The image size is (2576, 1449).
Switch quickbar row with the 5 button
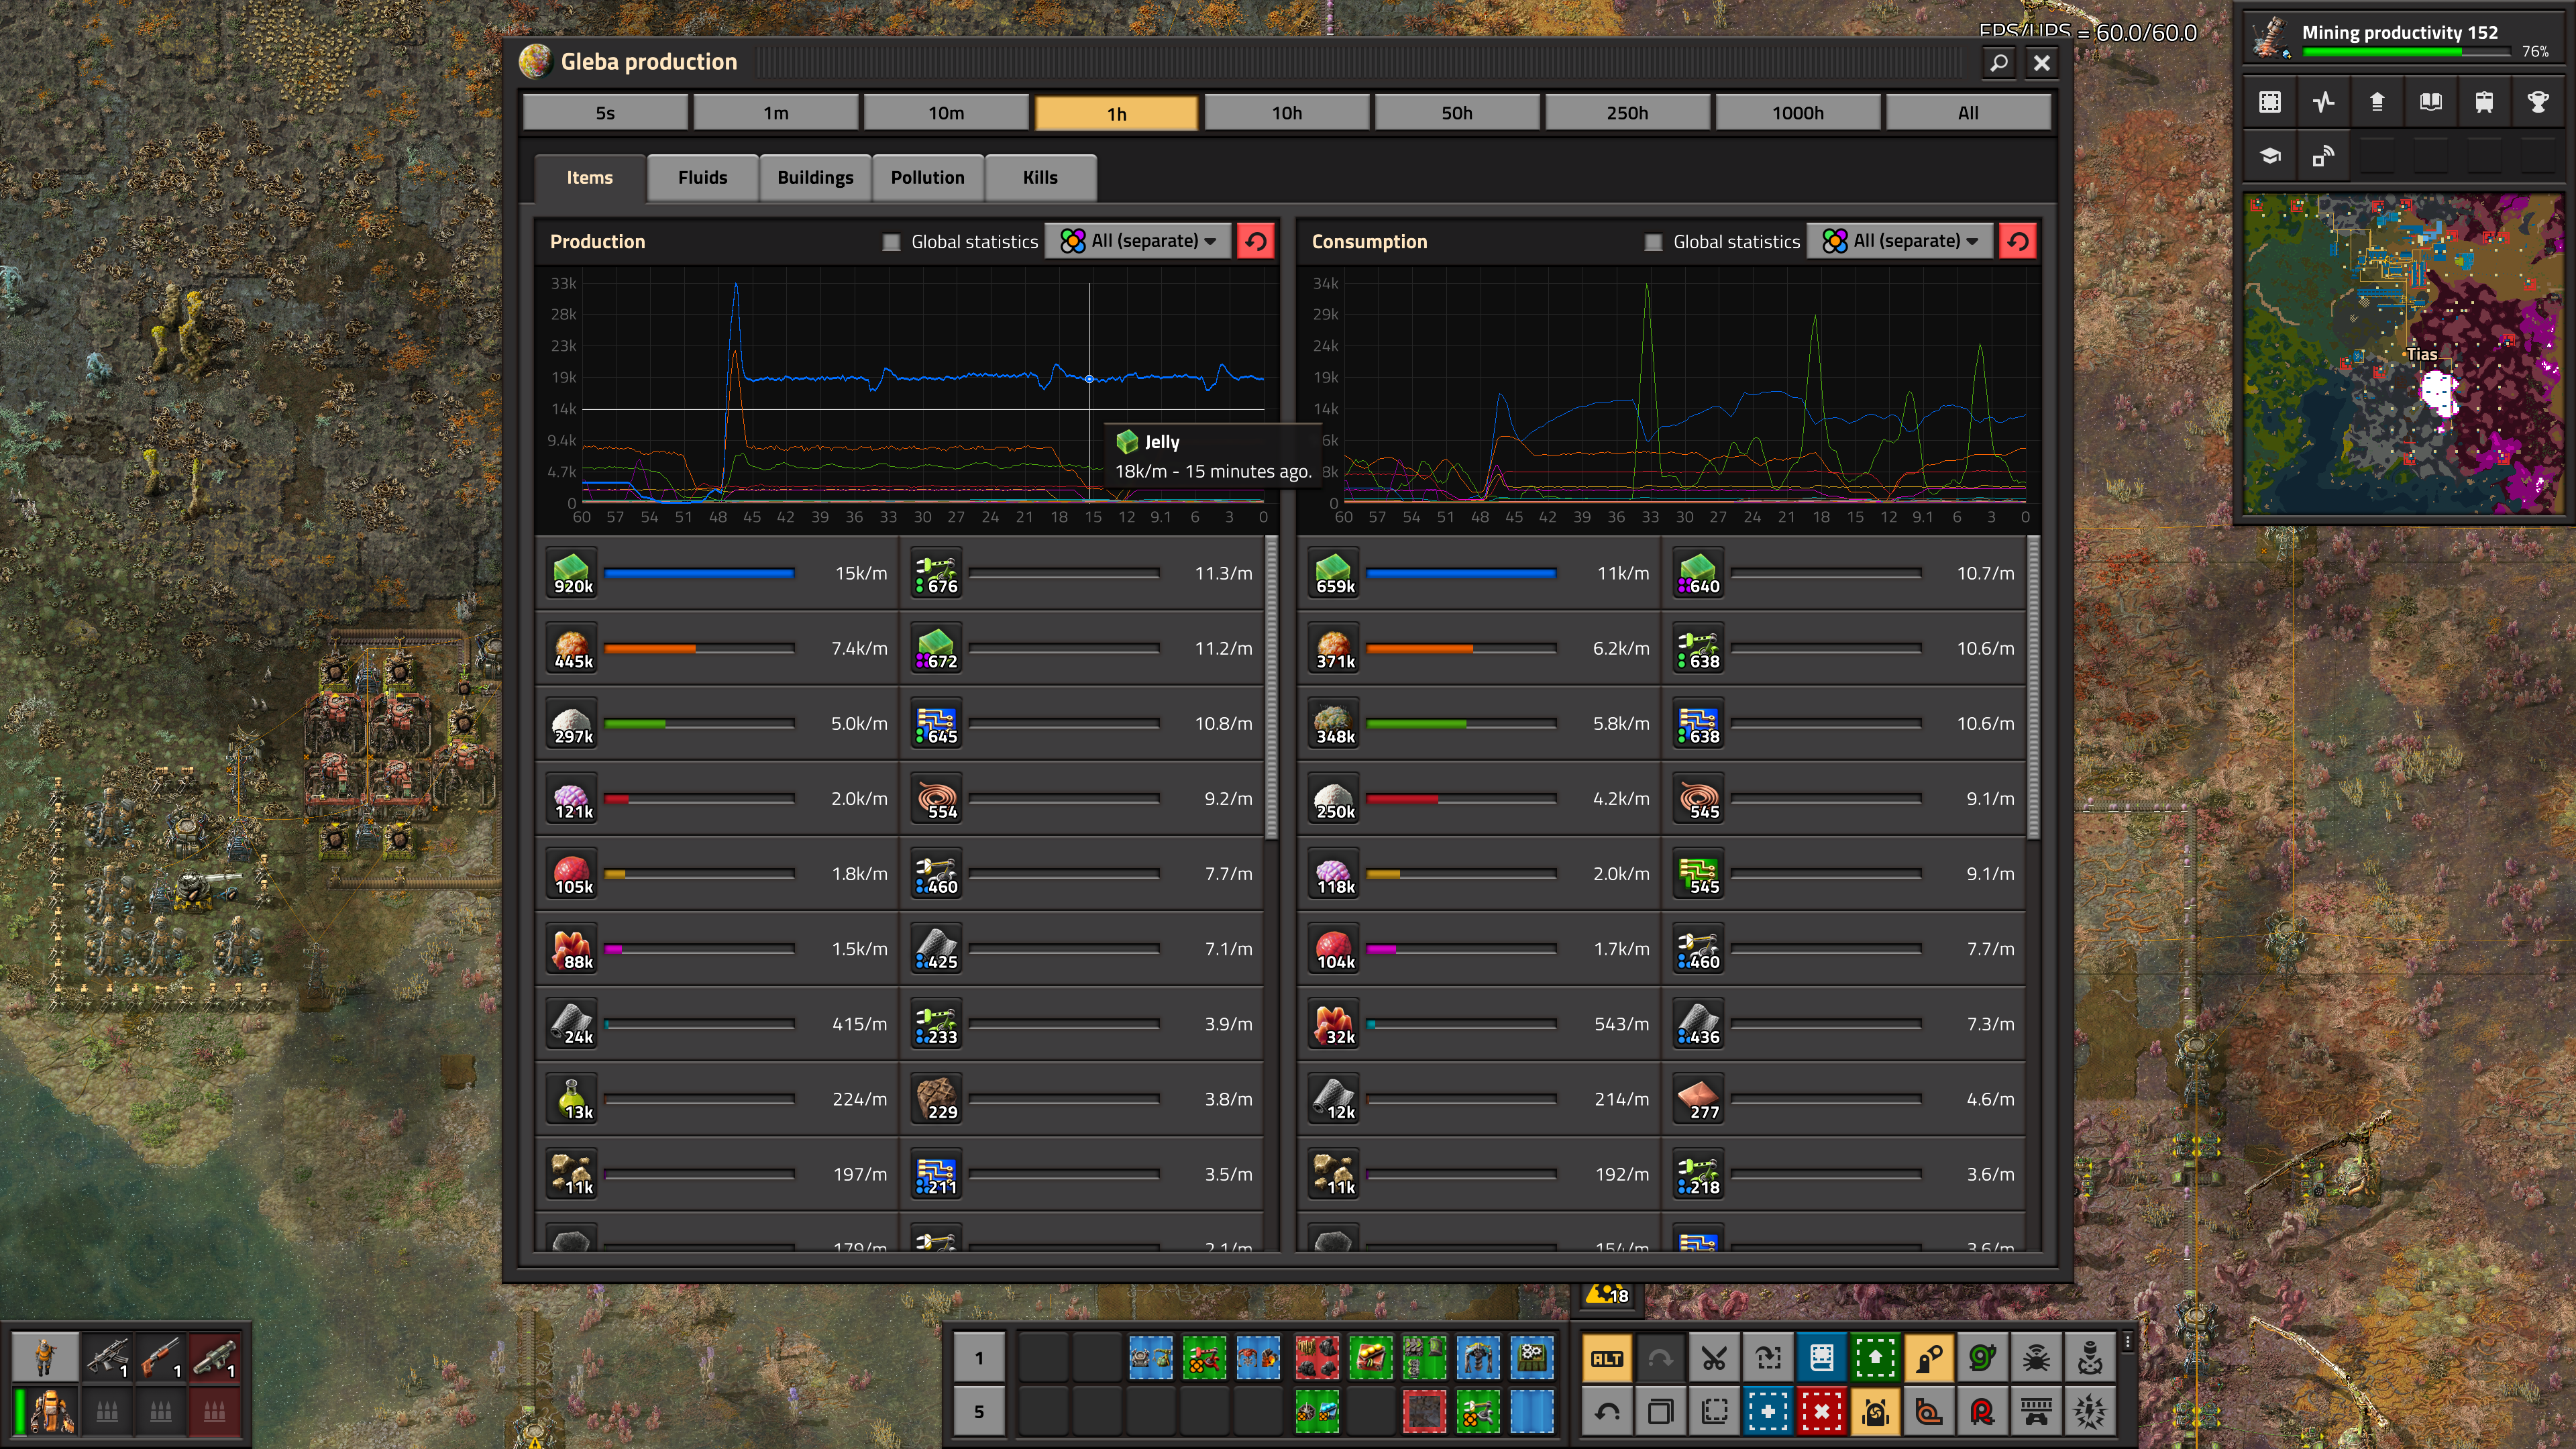tap(979, 1412)
